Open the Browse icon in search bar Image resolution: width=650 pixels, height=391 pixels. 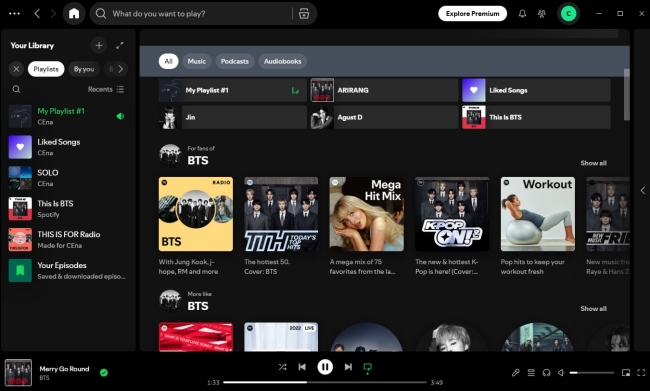point(304,14)
